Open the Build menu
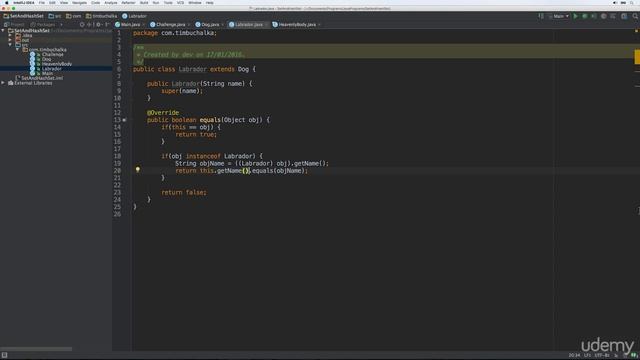The width and height of the screenshot is (640, 360). coord(144,2)
